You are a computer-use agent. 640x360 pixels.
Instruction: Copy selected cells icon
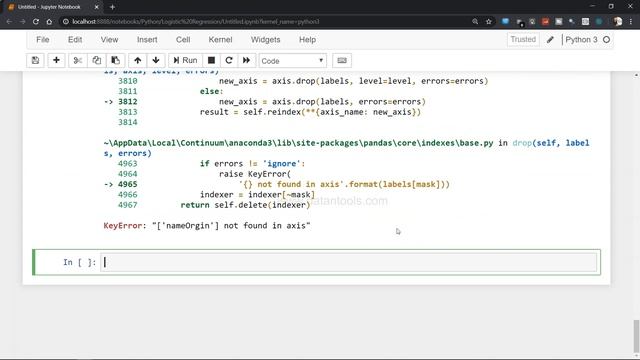point(96,60)
